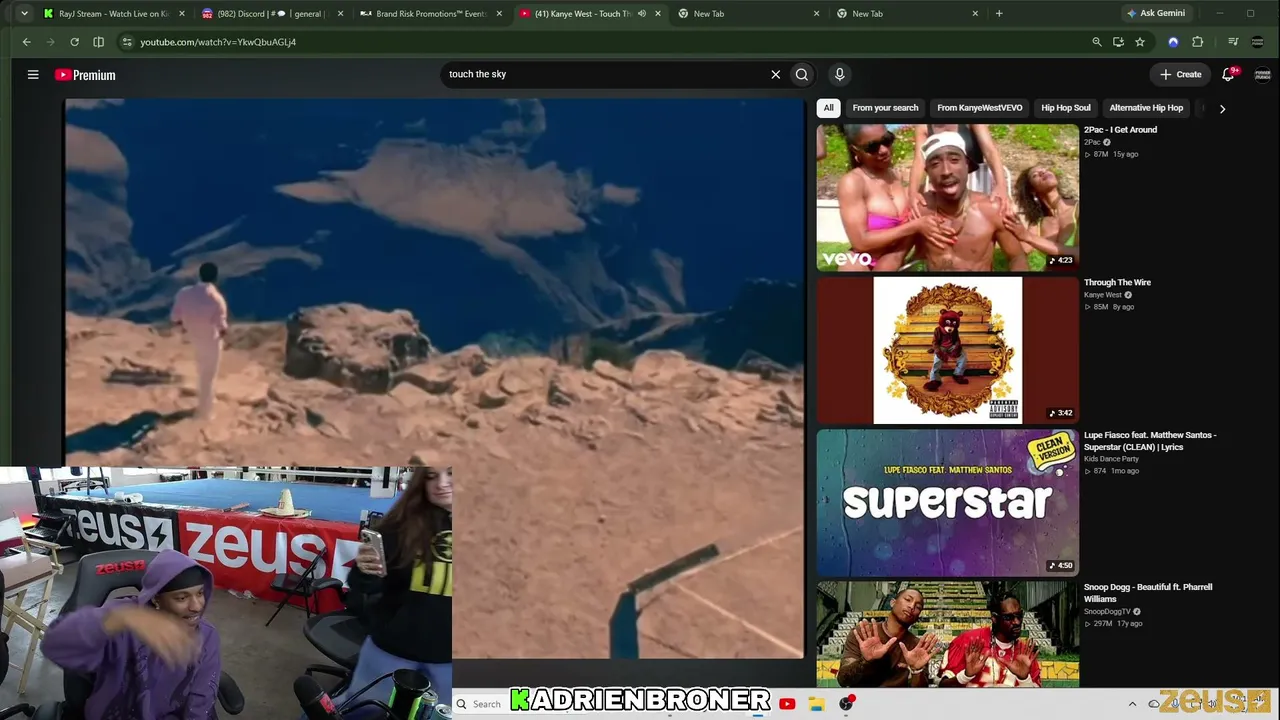Clear the YouTube search text
The image size is (1280, 720).
[x=775, y=74]
